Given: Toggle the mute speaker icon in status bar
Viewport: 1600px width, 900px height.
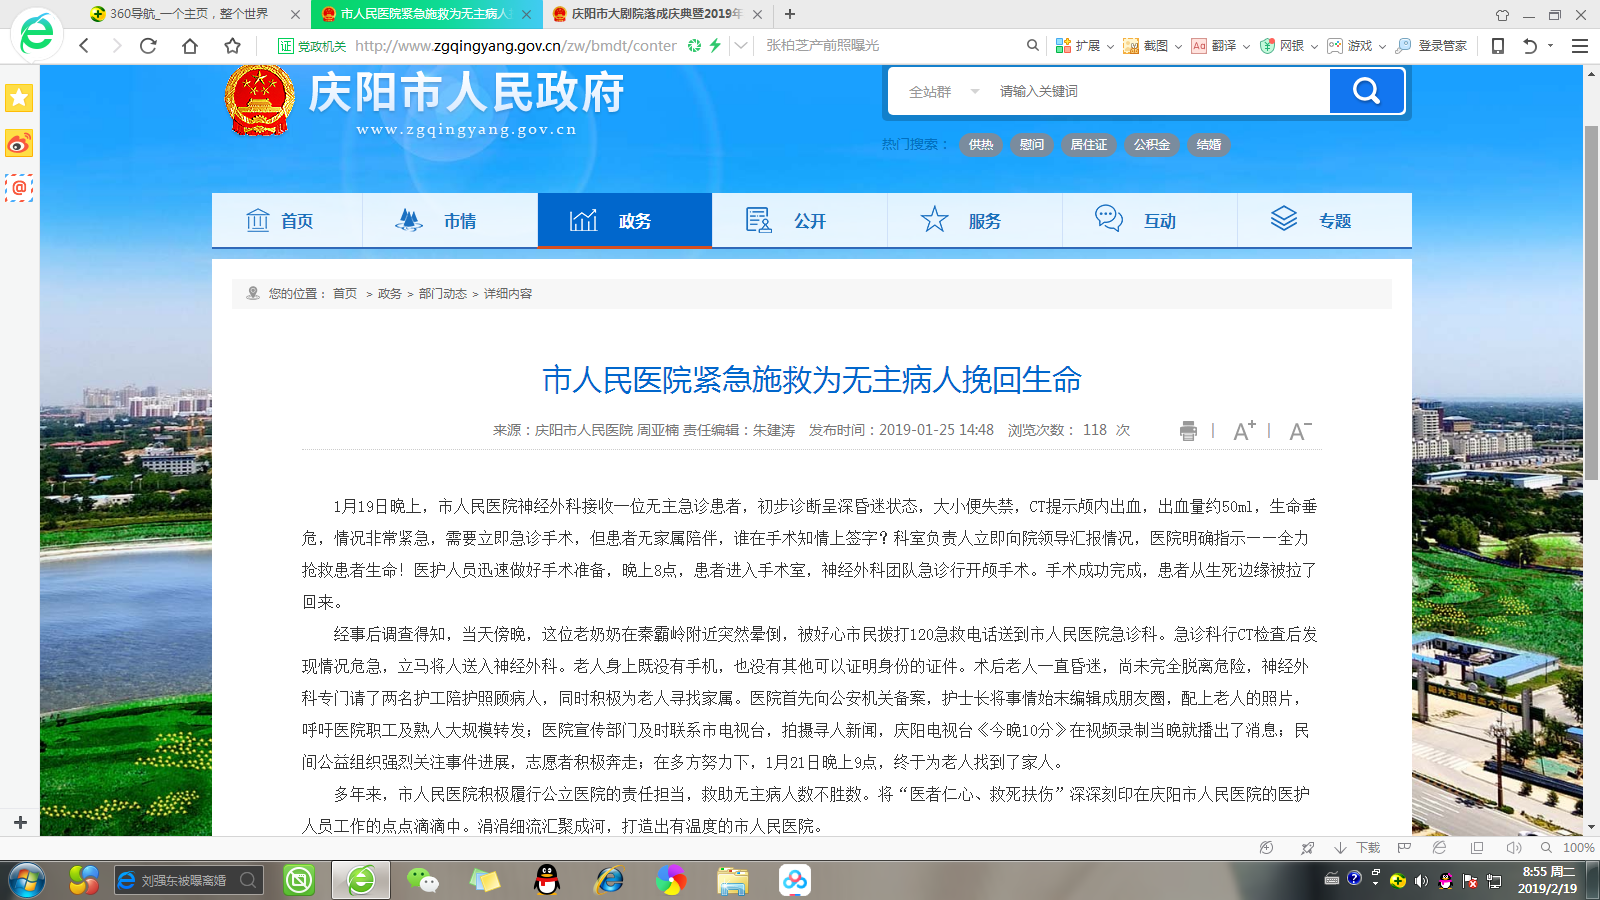Looking at the screenshot, I should 1513,848.
